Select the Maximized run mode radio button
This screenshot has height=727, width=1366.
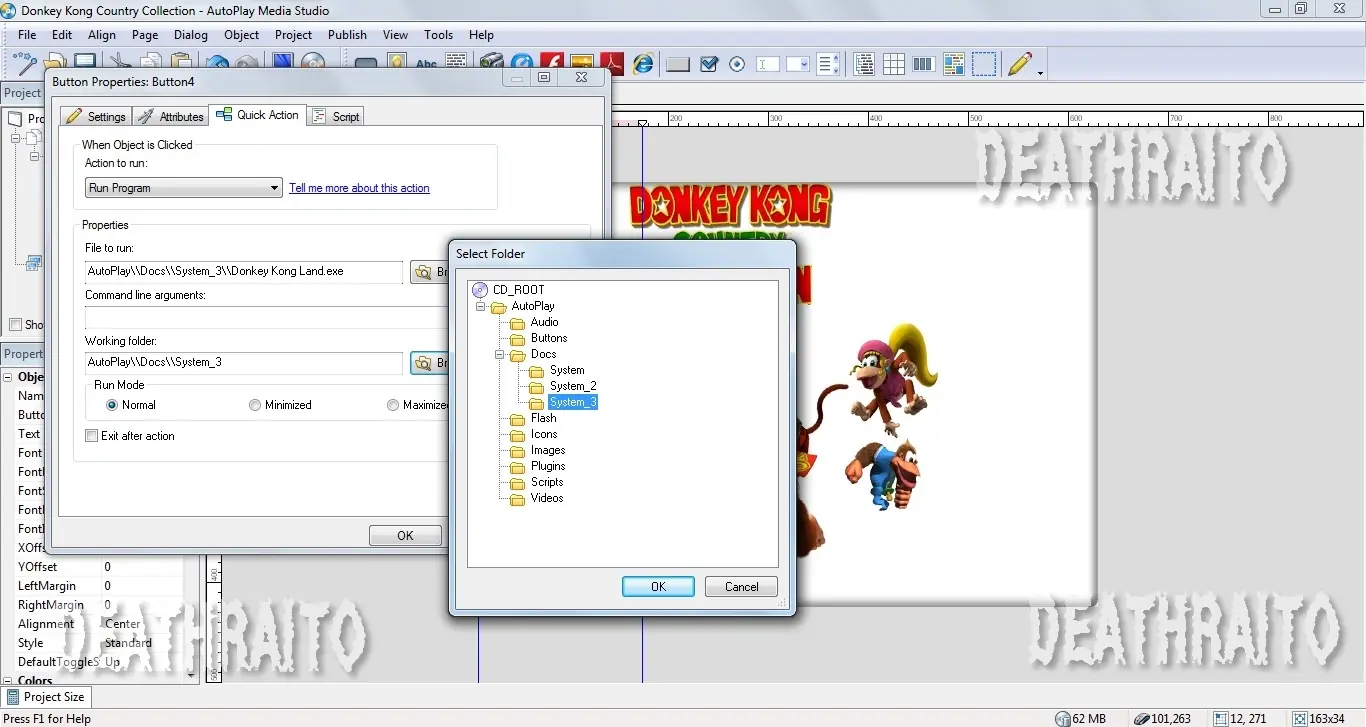click(x=393, y=405)
